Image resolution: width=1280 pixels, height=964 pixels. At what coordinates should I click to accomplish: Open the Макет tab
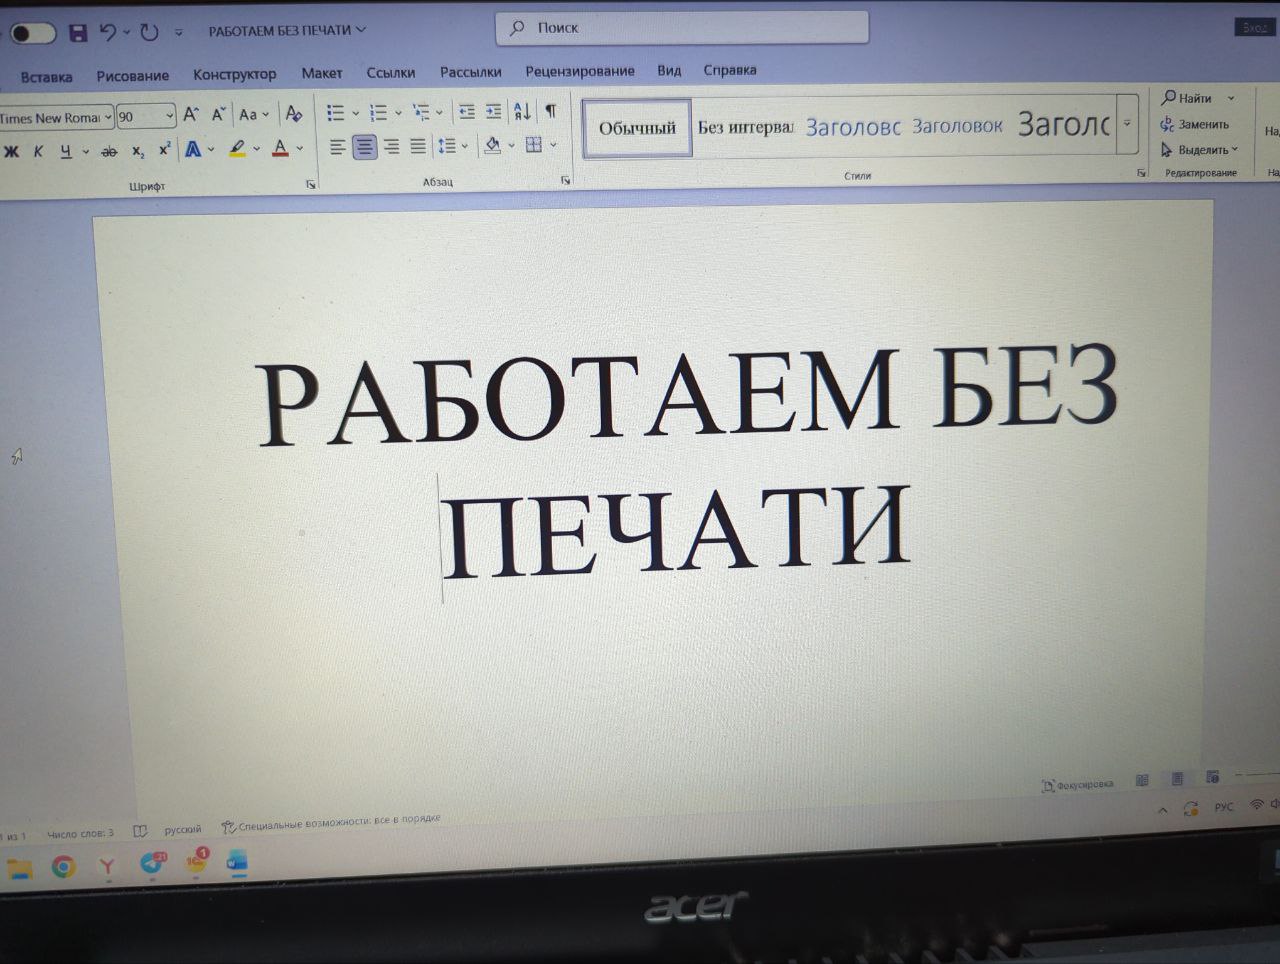(321, 73)
